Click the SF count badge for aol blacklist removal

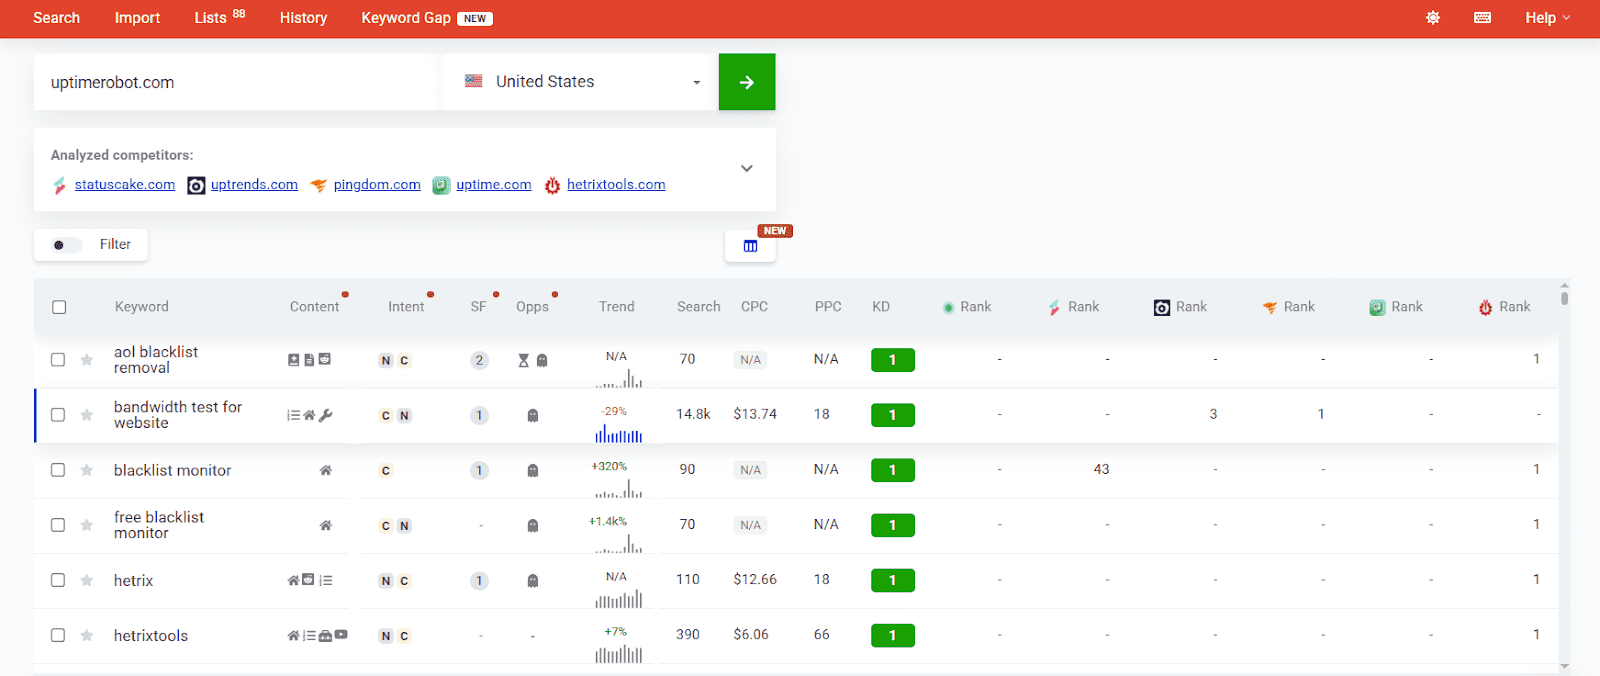[479, 360]
